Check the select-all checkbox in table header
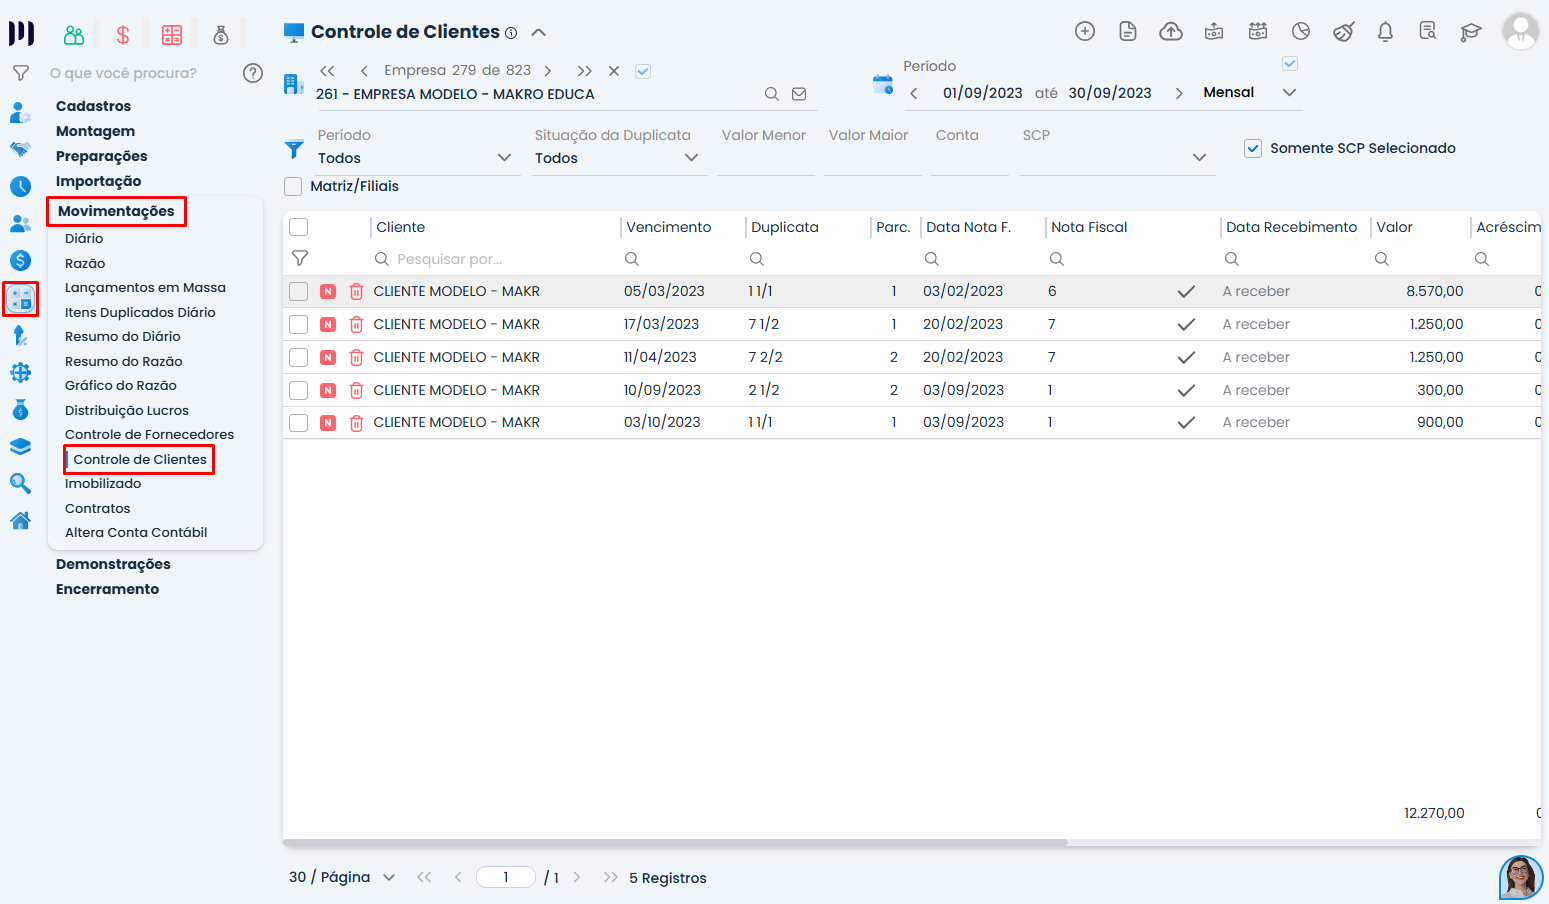Image resolution: width=1549 pixels, height=904 pixels. coord(298,227)
